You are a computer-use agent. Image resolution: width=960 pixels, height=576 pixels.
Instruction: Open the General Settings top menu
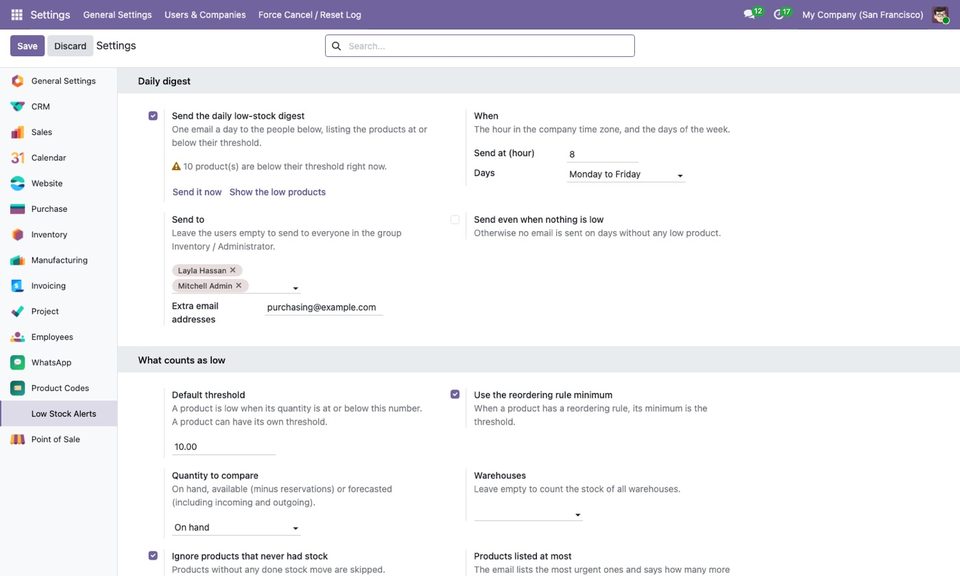coord(118,15)
